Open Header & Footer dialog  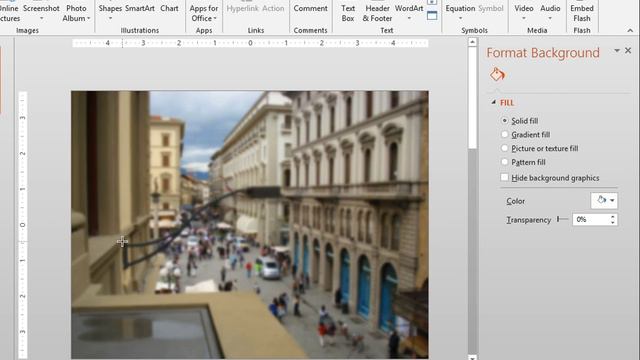(x=377, y=13)
